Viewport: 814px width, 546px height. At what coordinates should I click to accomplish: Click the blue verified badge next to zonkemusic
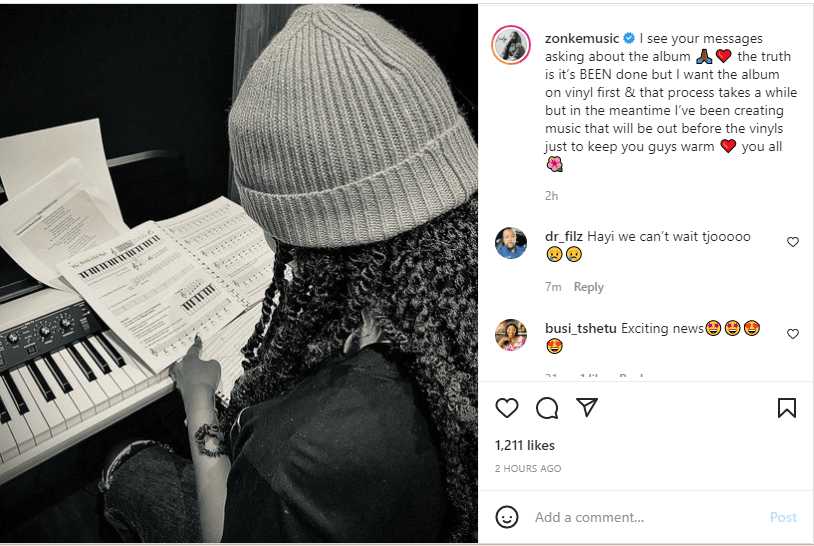point(629,38)
